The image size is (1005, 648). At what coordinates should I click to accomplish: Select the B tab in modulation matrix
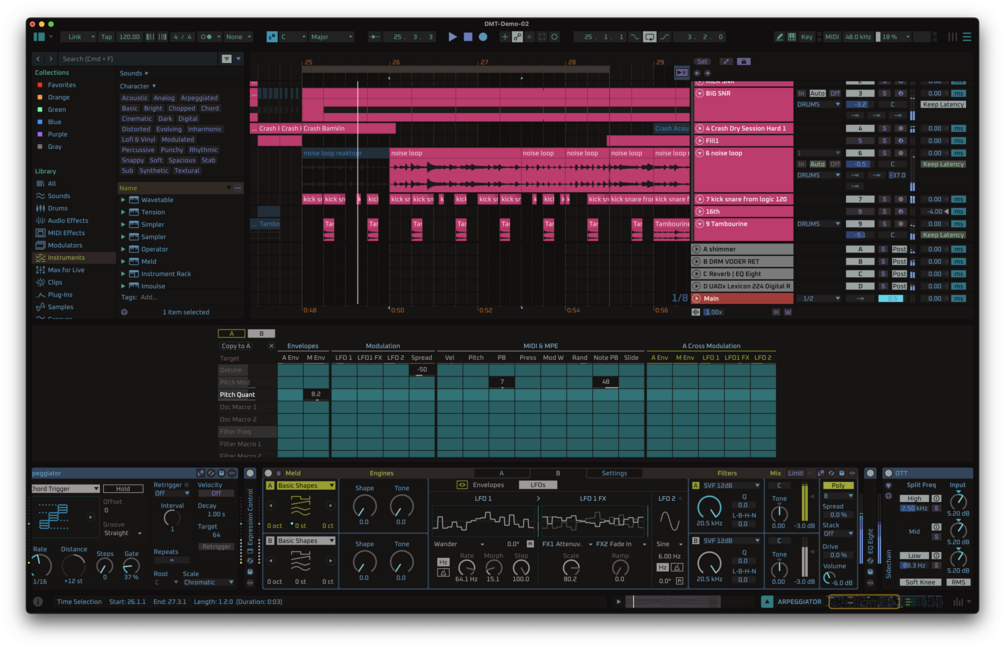coord(261,333)
